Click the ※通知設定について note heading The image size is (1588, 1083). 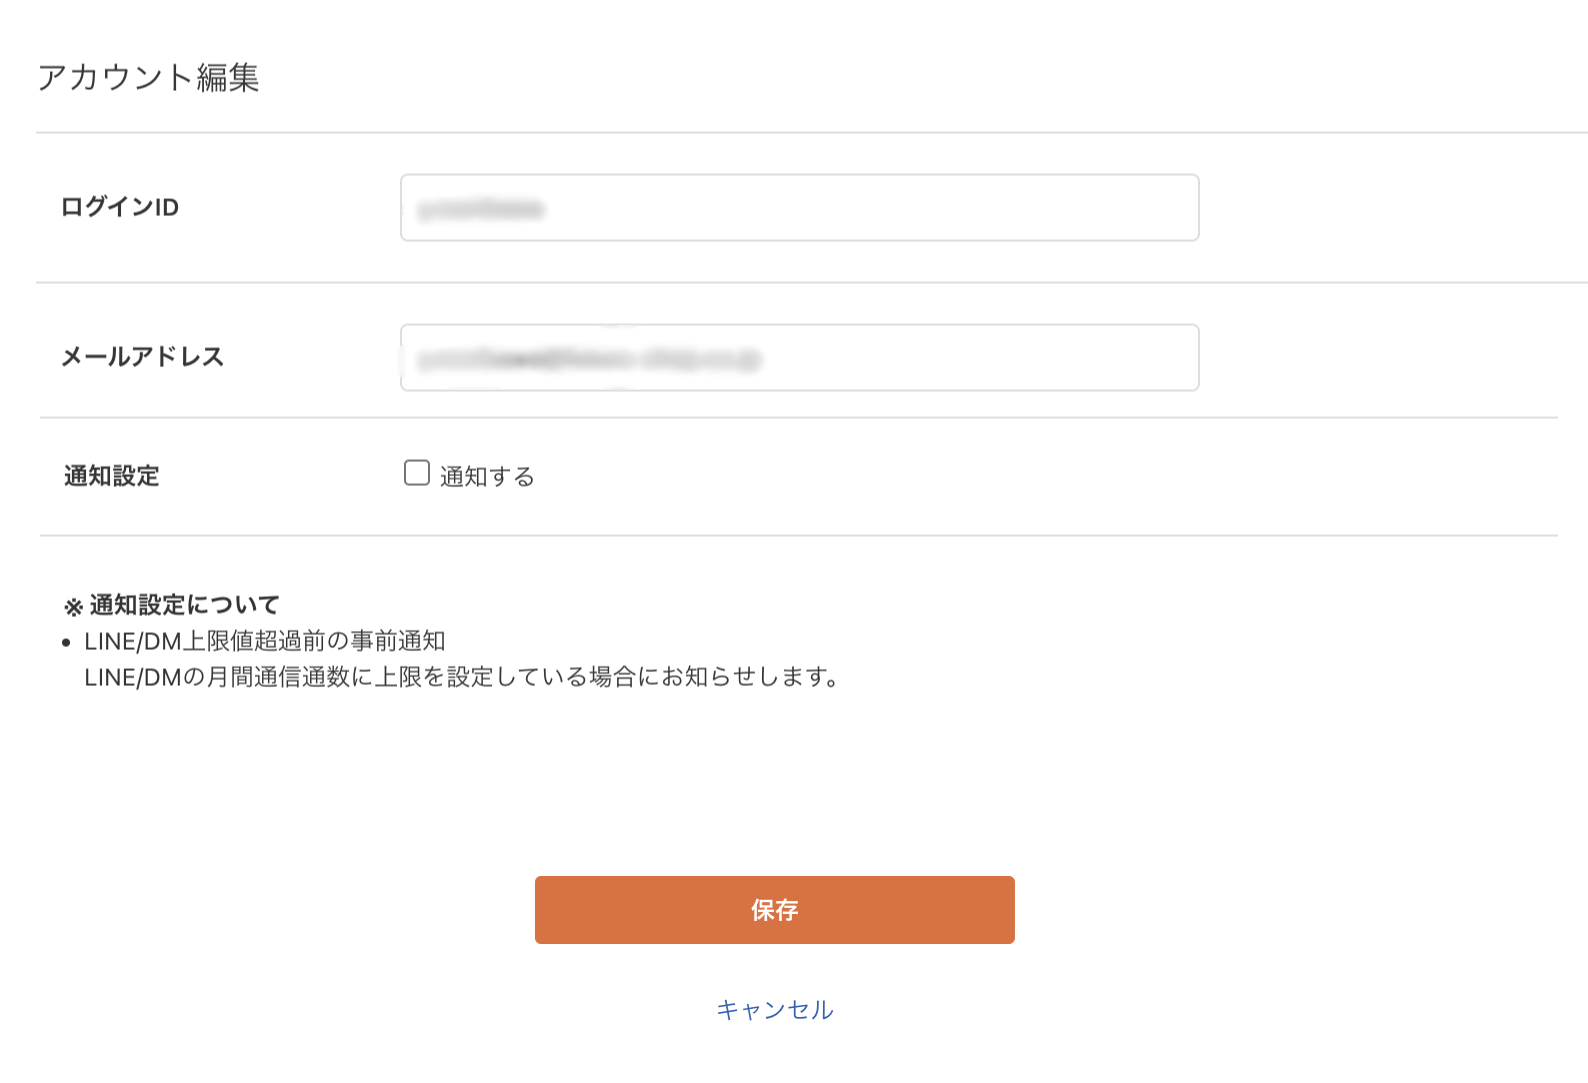(171, 603)
